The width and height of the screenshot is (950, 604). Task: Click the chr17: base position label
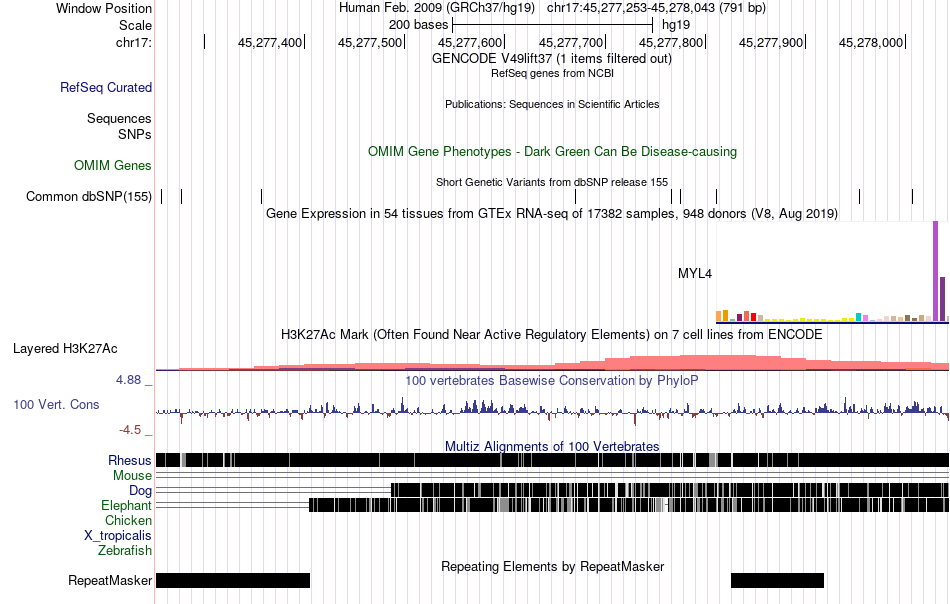134,42
